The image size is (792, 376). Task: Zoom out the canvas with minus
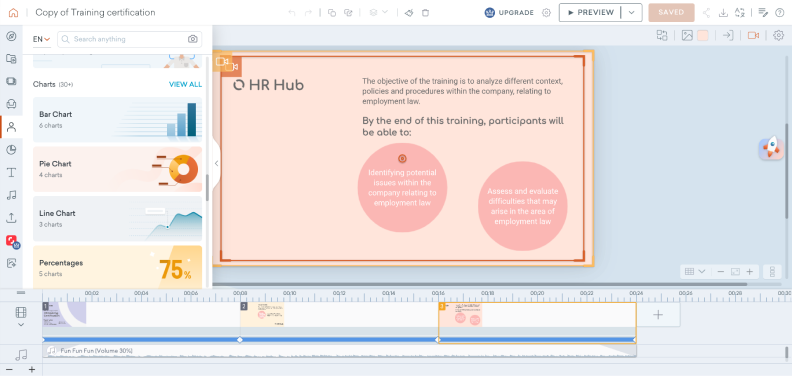pos(721,272)
